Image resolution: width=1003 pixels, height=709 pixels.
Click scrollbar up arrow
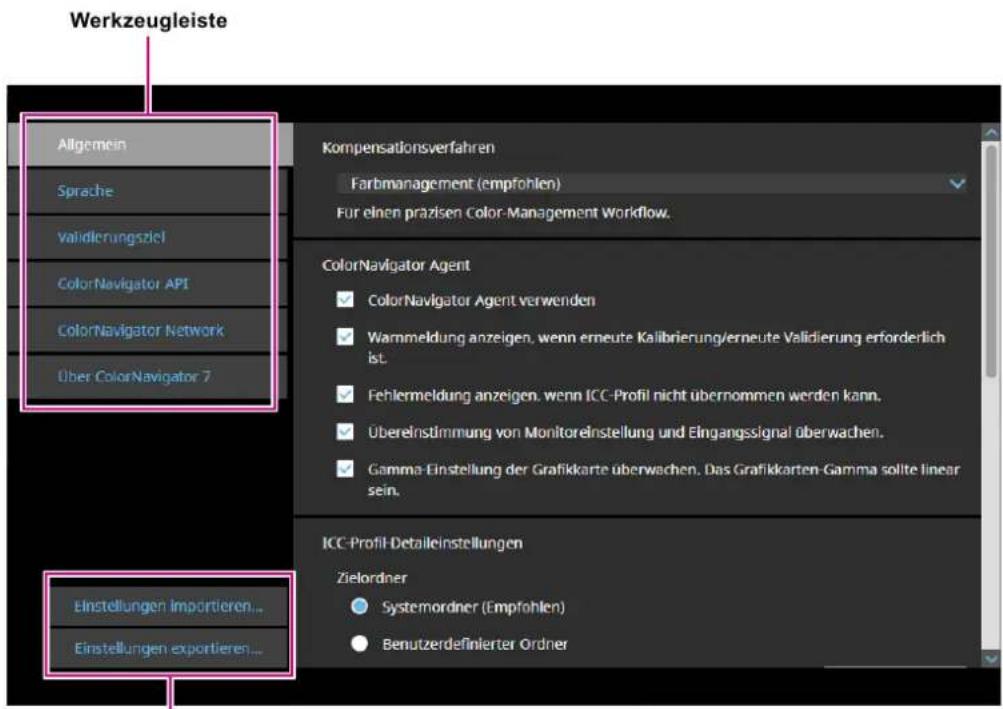click(x=991, y=132)
